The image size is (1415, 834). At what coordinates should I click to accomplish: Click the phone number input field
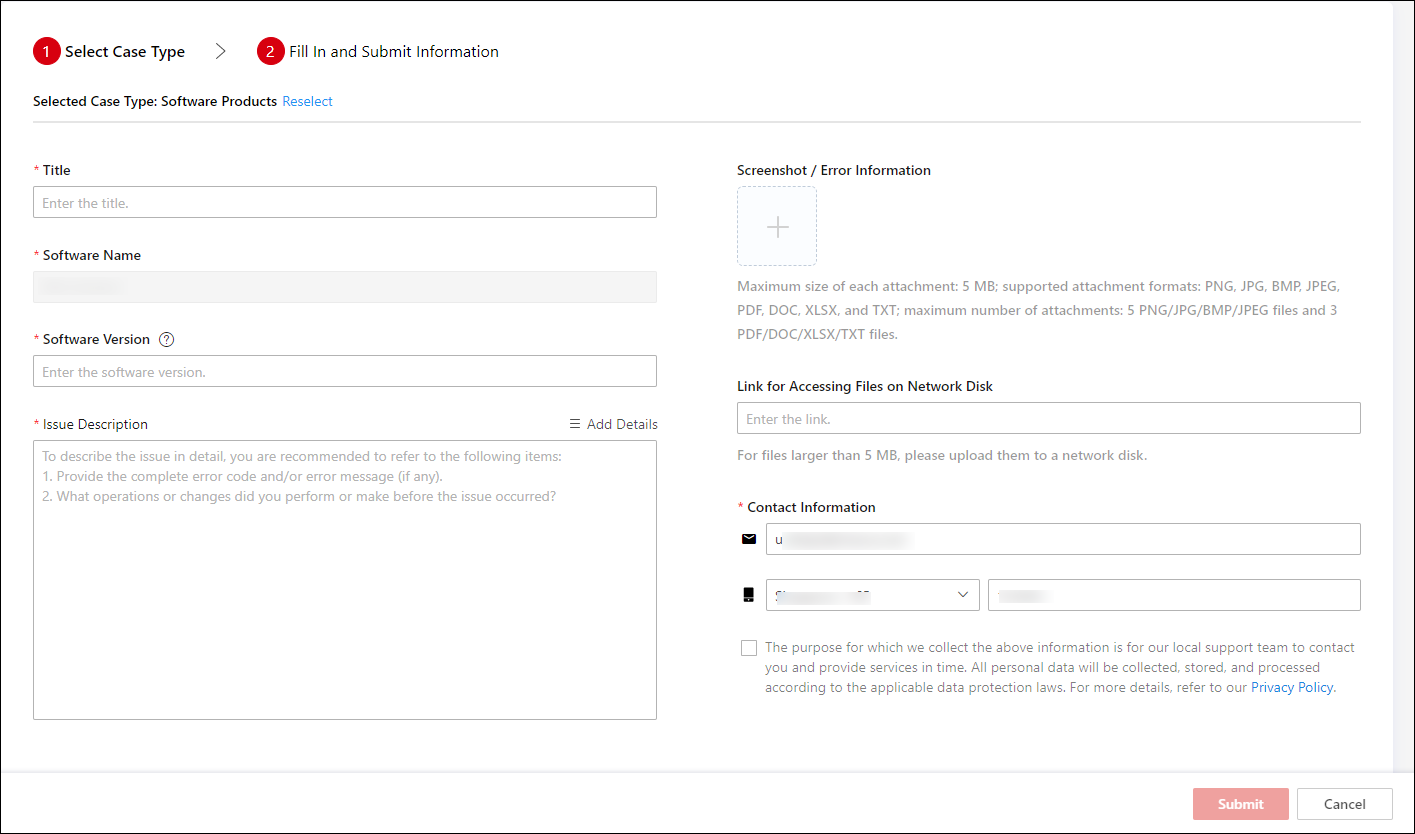1174,595
